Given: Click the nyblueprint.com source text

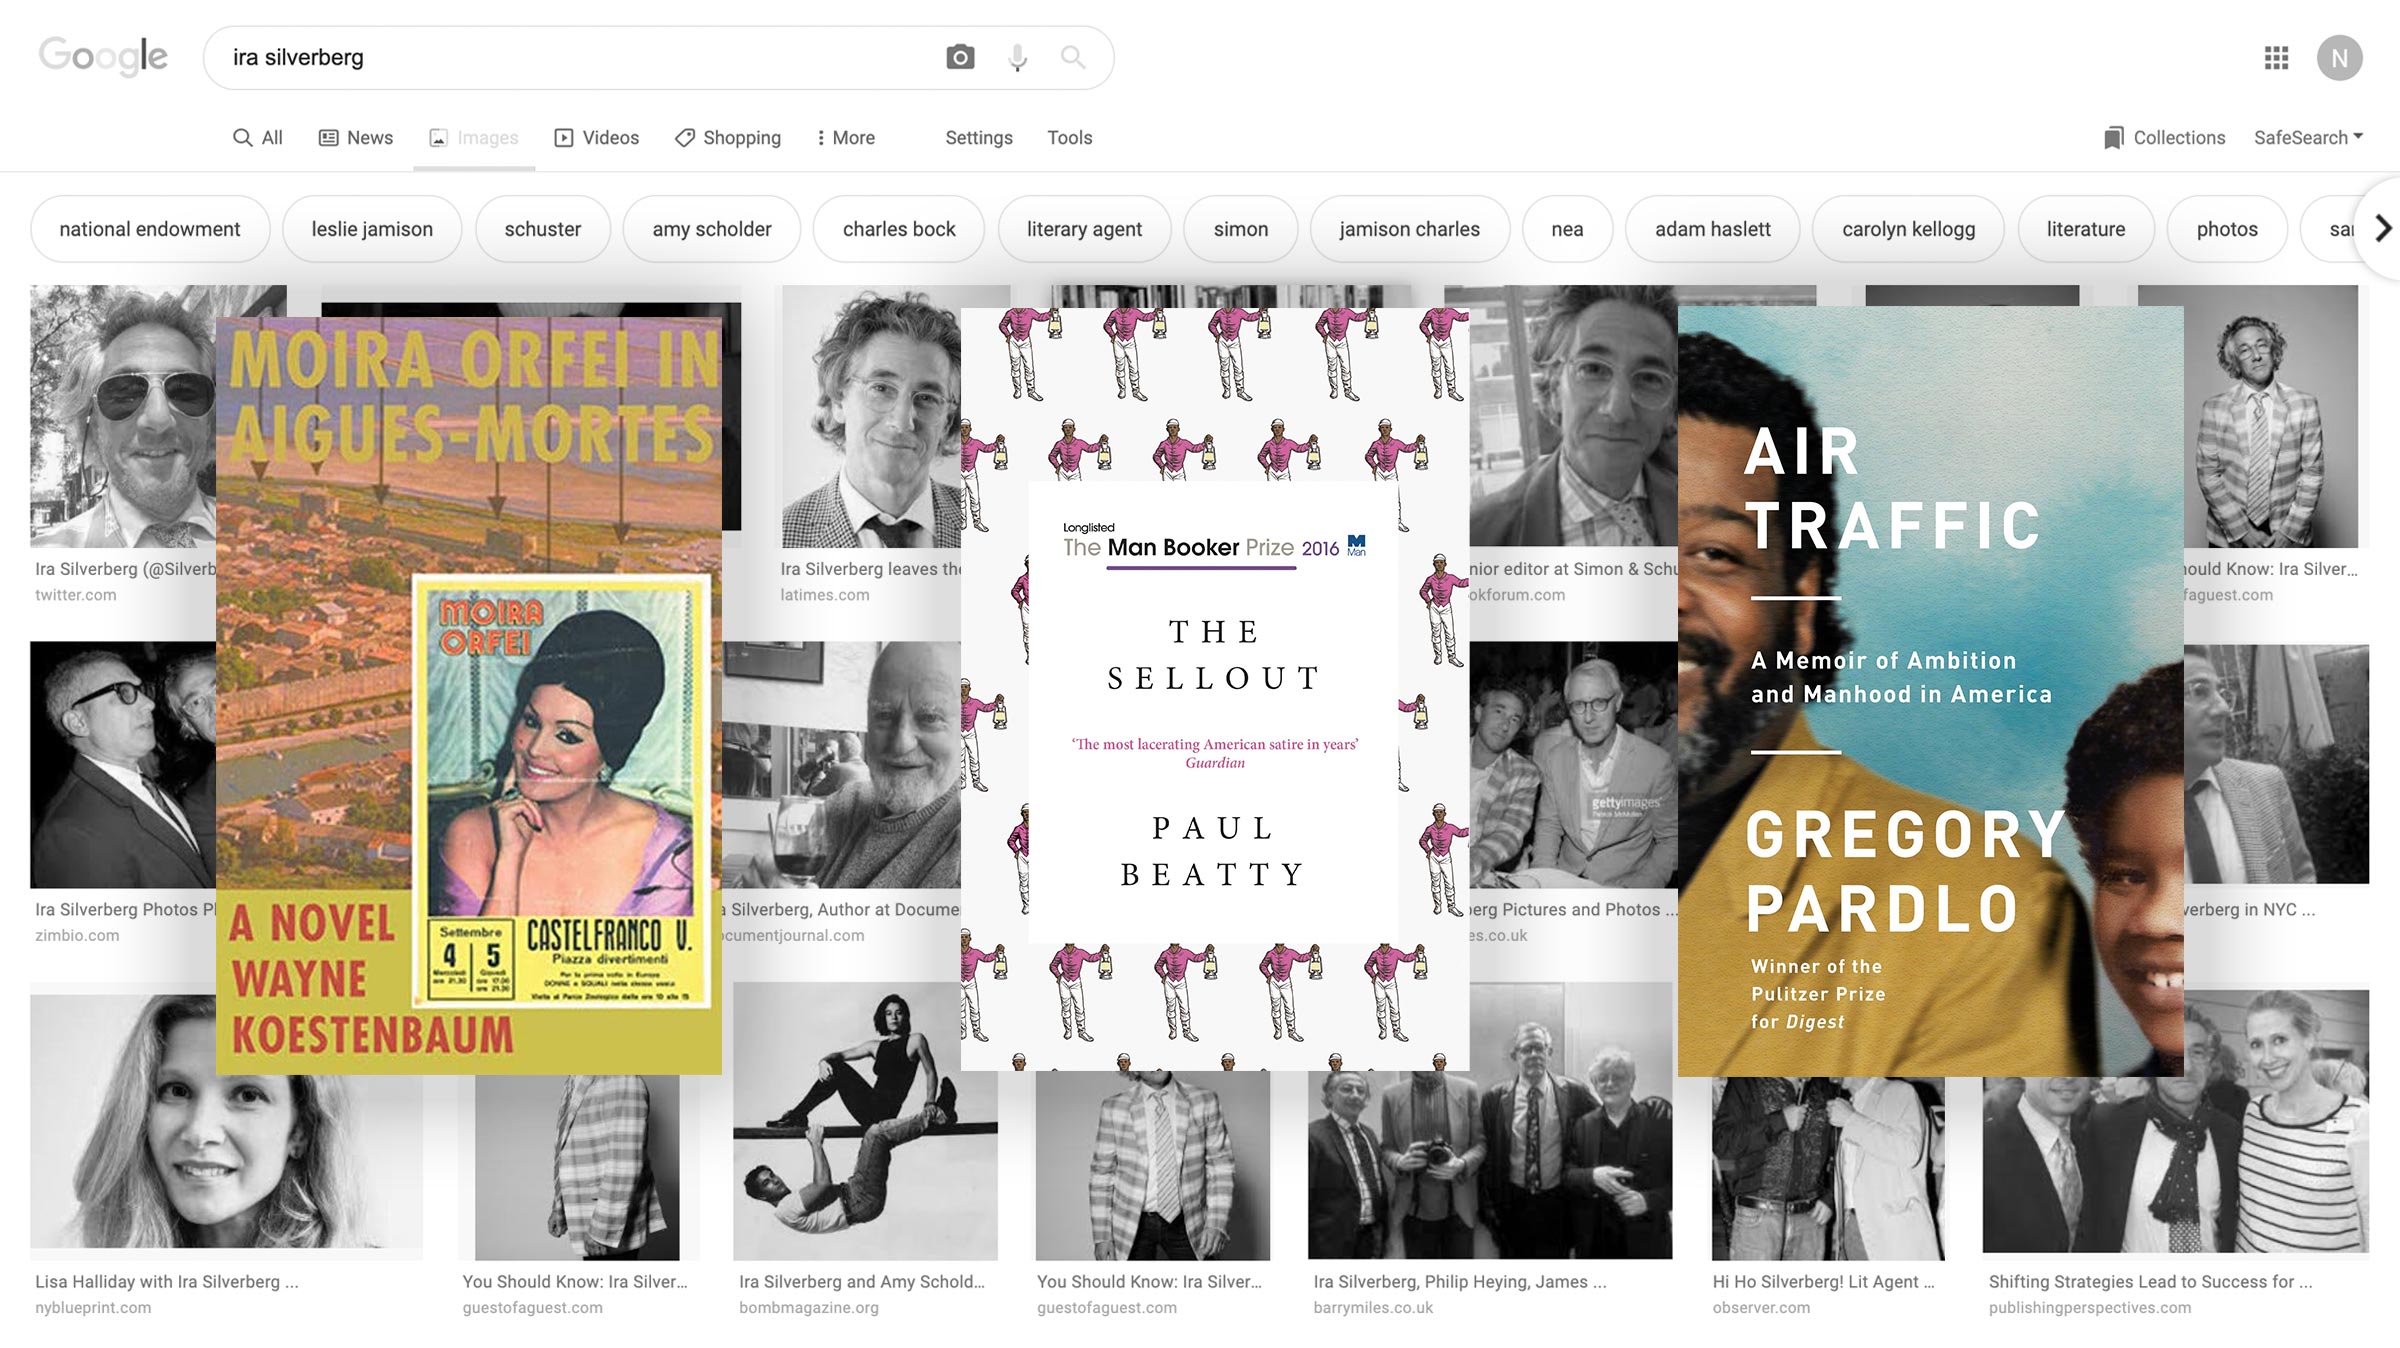Looking at the screenshot, I should pos(93,1307).
